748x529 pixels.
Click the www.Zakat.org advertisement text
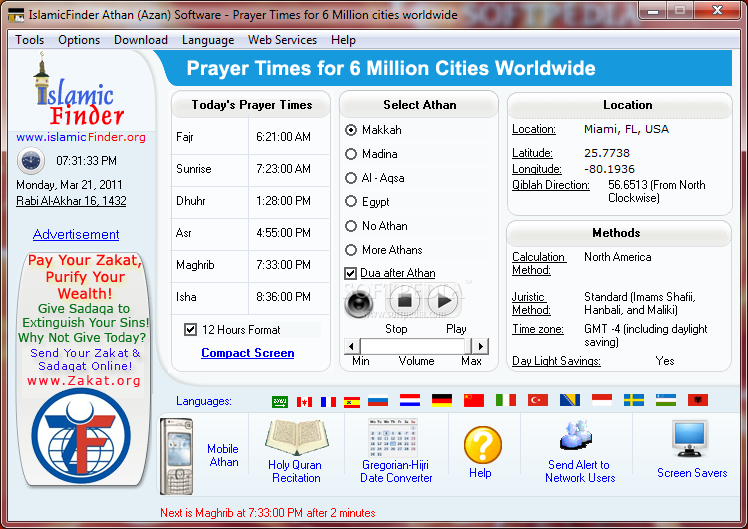(x=84, y=381)
